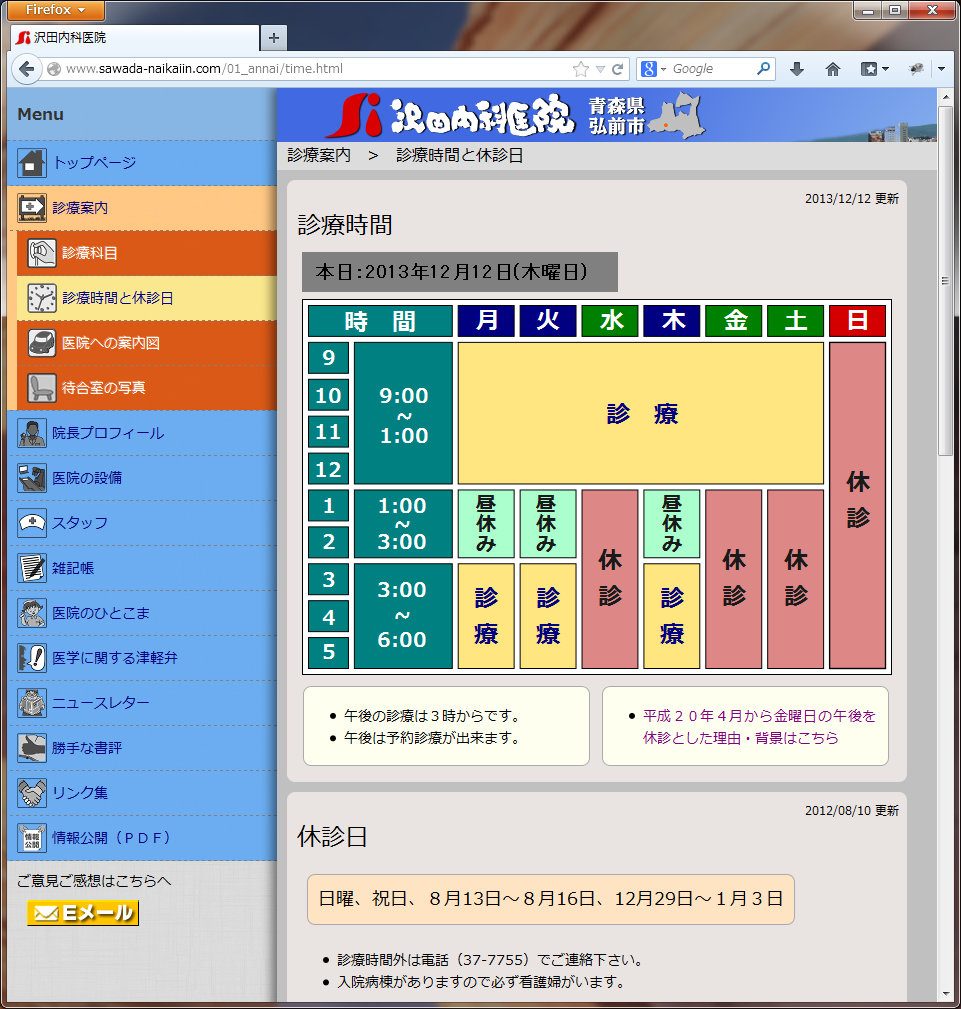961x1009 pixels.
Task: Click the magnifier icon in search box
Action: [x=763, y=69]
